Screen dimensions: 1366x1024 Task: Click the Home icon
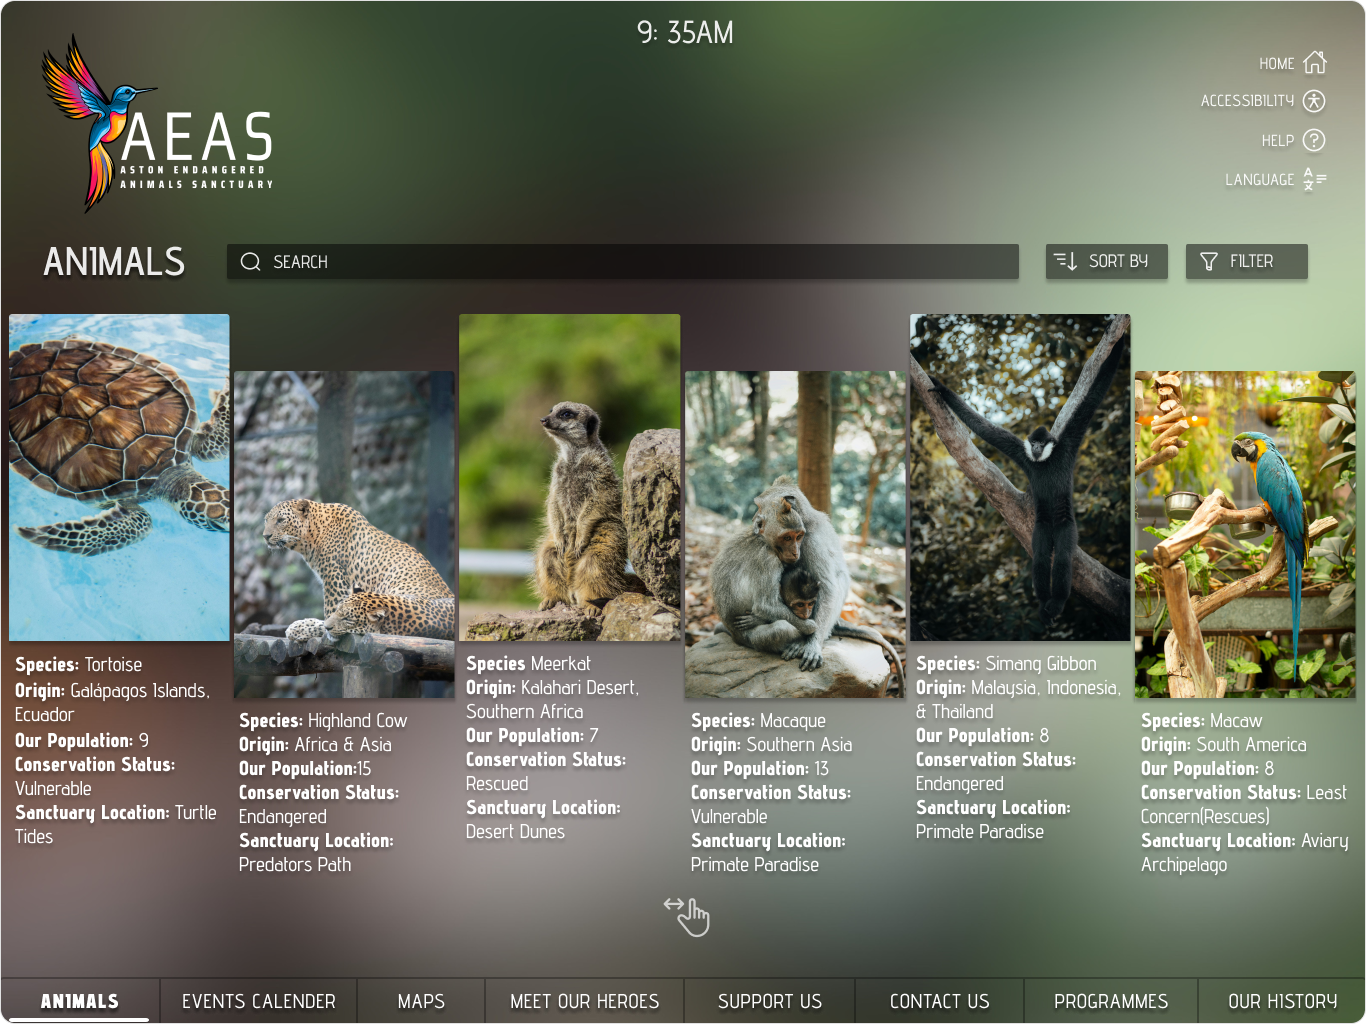coord(1313,62)
